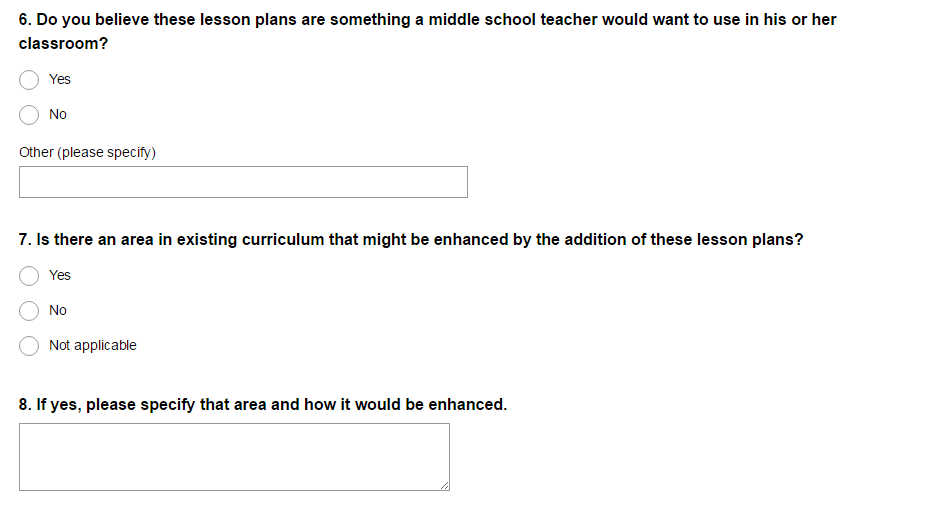Click the text area resize handle corner

[444, 485]
